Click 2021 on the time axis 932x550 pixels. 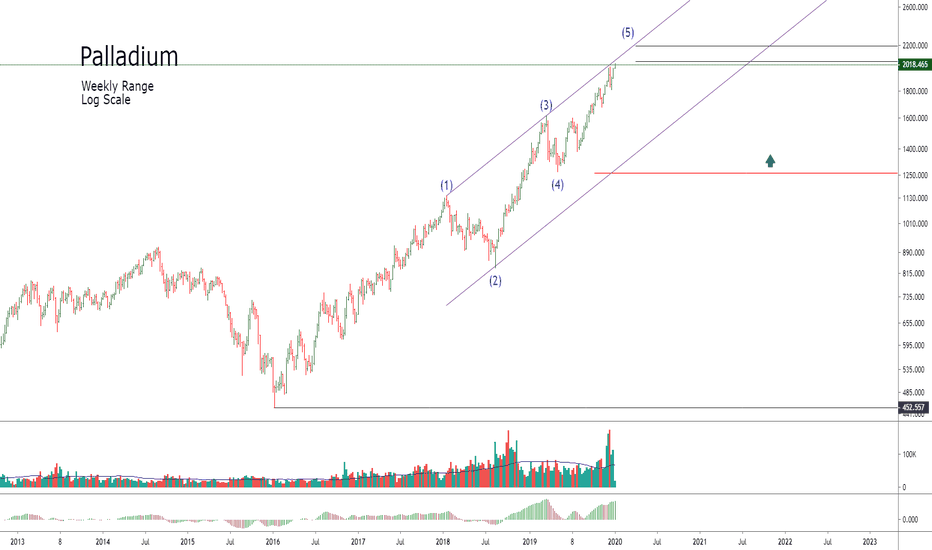(x=700, y=542)
